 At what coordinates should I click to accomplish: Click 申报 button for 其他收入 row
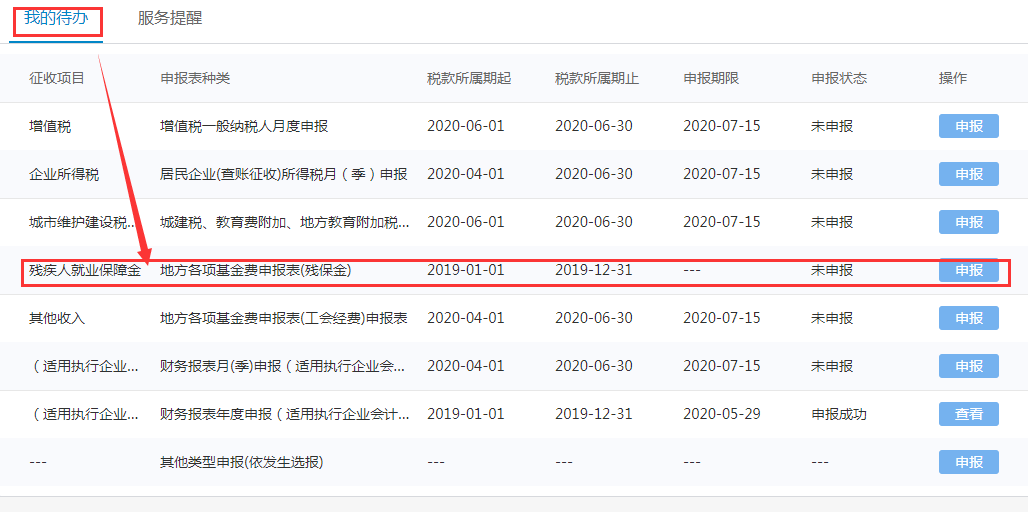click(968, 318)
